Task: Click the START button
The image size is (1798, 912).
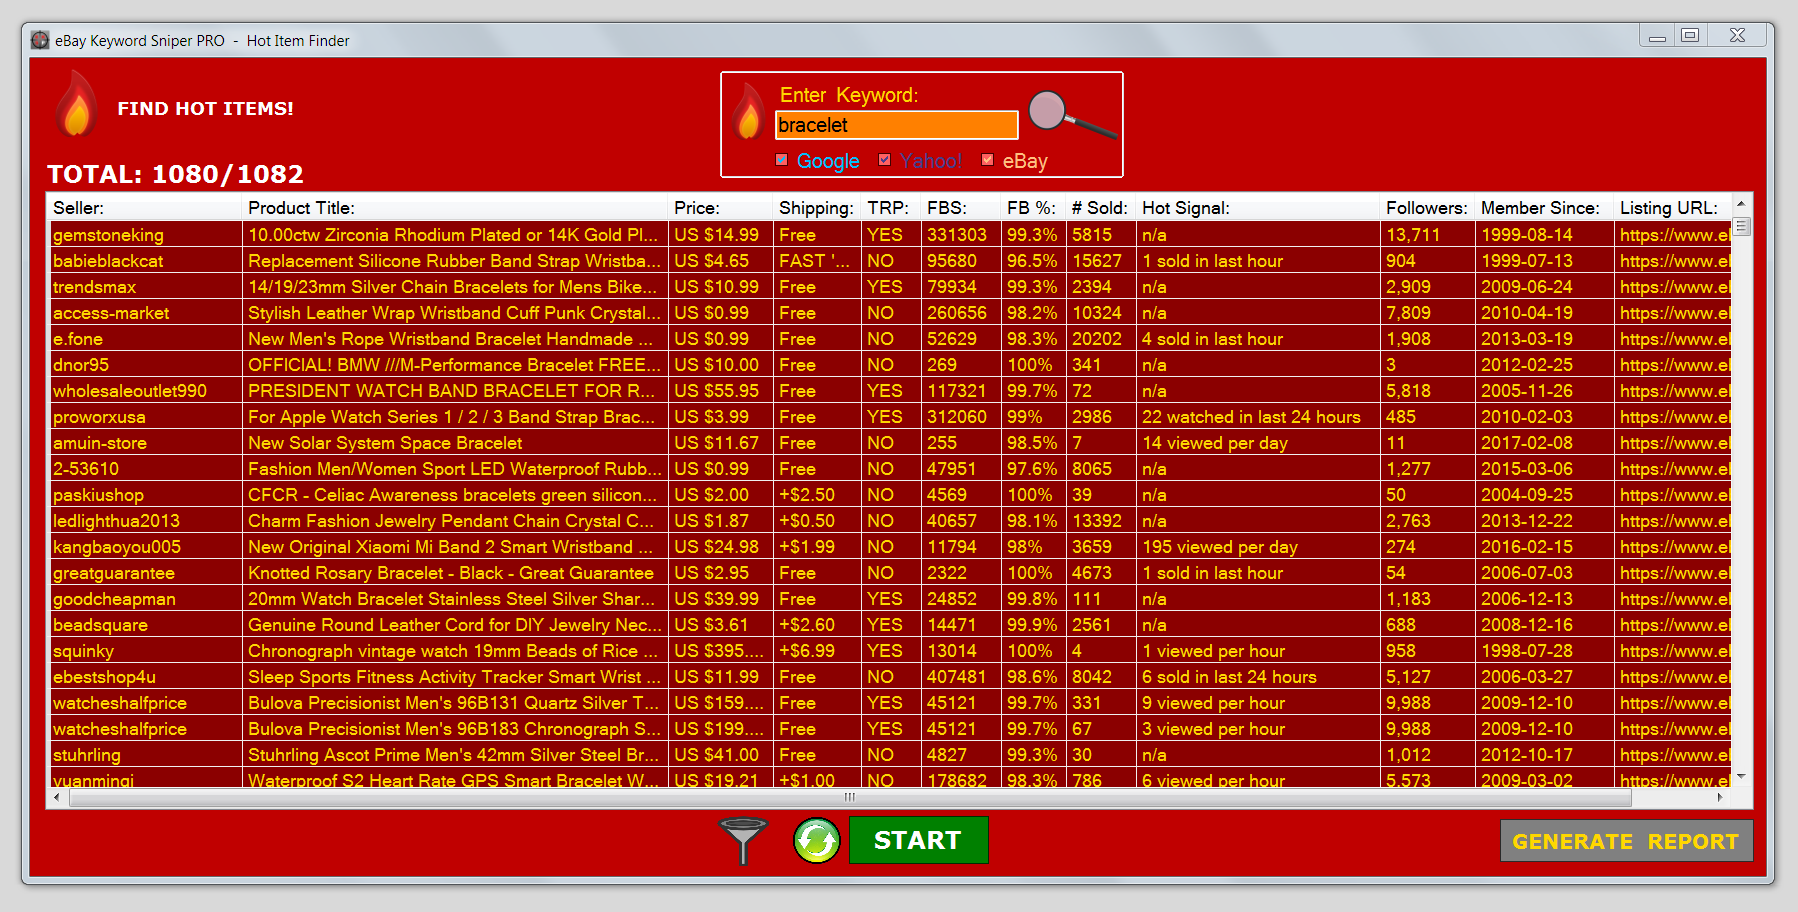Action: [x=918, y=840]
